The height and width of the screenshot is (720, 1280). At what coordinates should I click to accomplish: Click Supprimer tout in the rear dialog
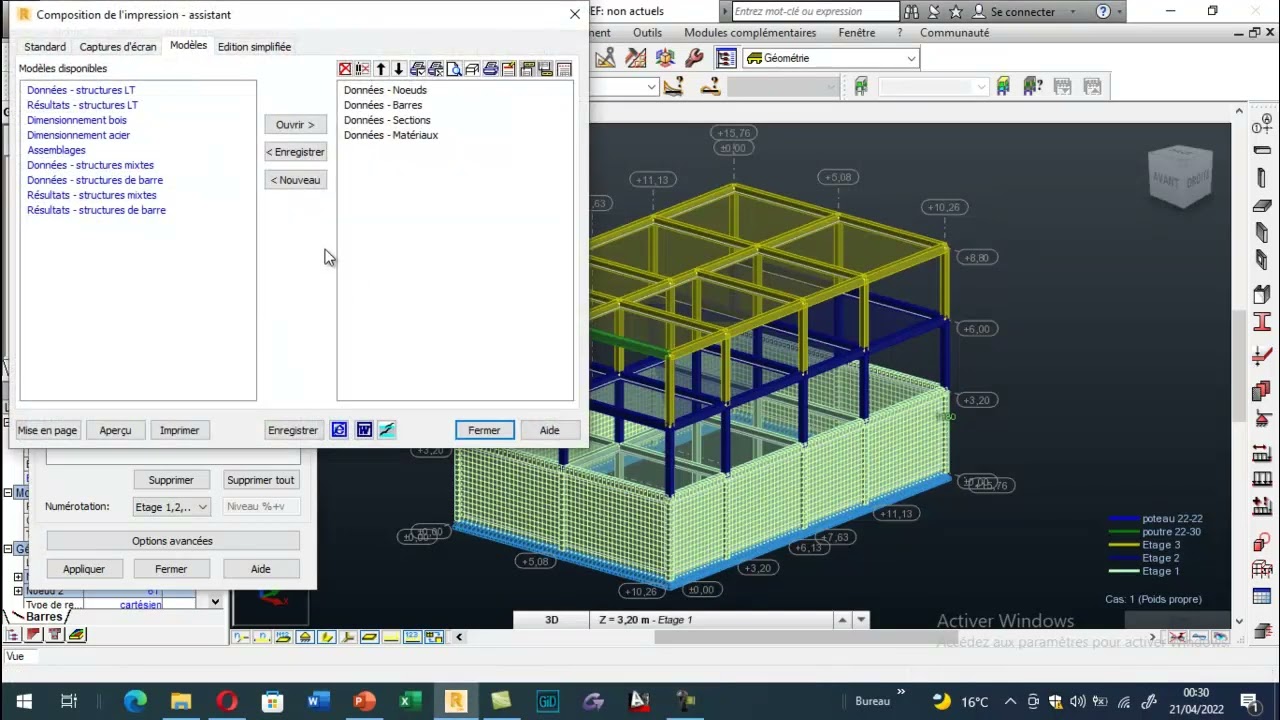coord(260,480)
